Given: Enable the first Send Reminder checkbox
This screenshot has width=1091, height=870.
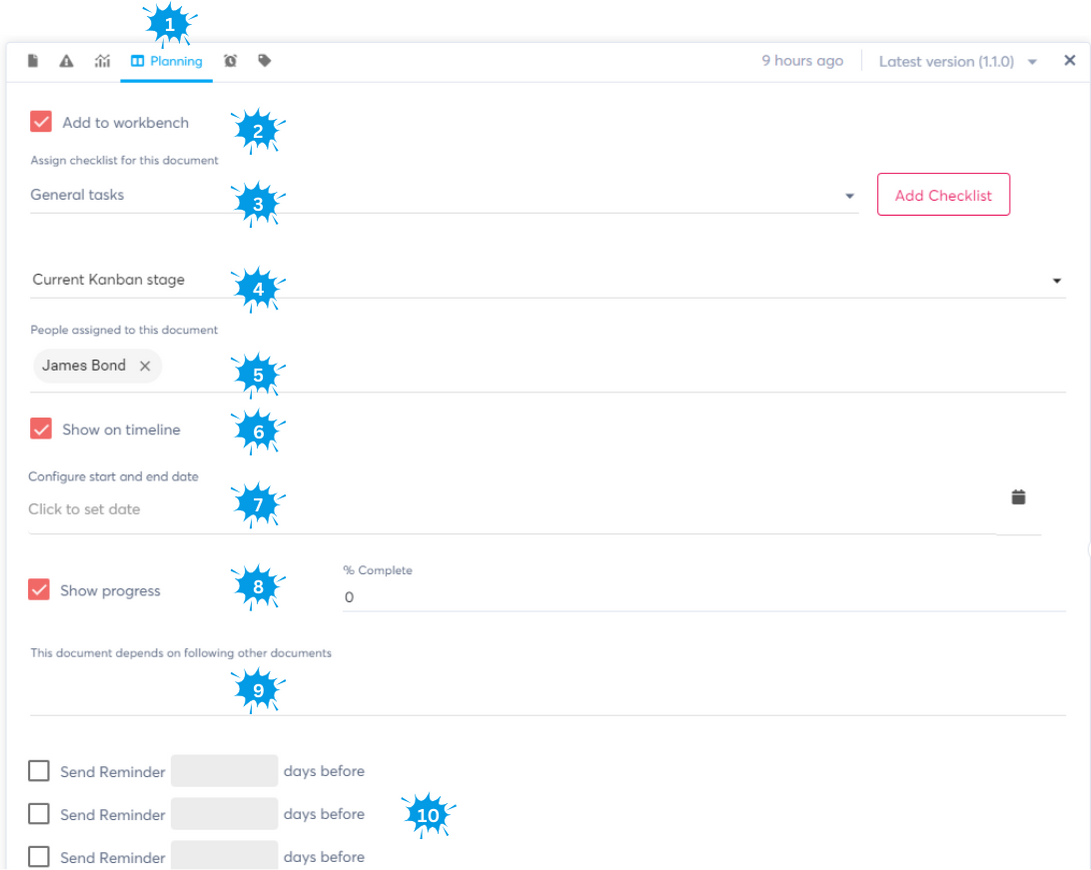Looking at the screenshot, I should (39, 771).
